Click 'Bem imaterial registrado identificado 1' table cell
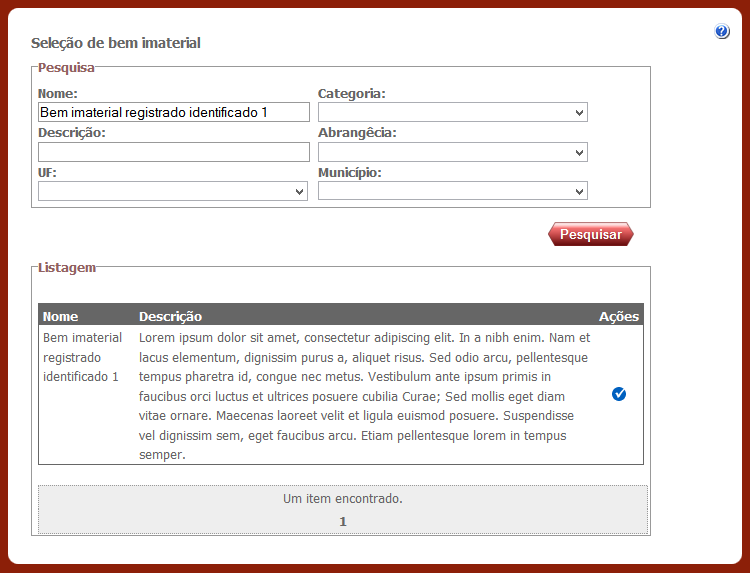This screenshot has width=750, height=573. 82,357
